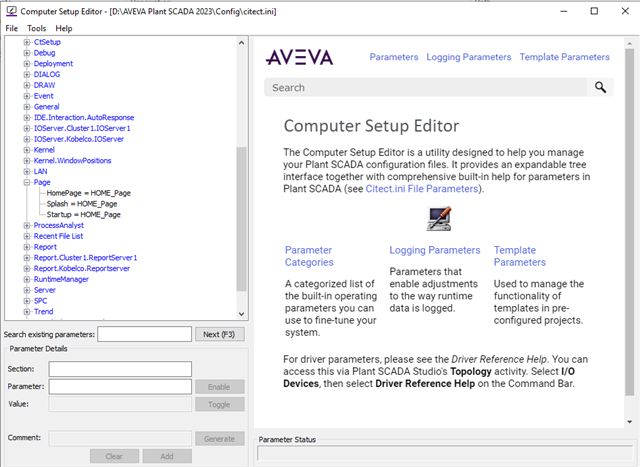Select the DRAW section label
The height and width of the screenshot is (467, 640).
[44, 85]
